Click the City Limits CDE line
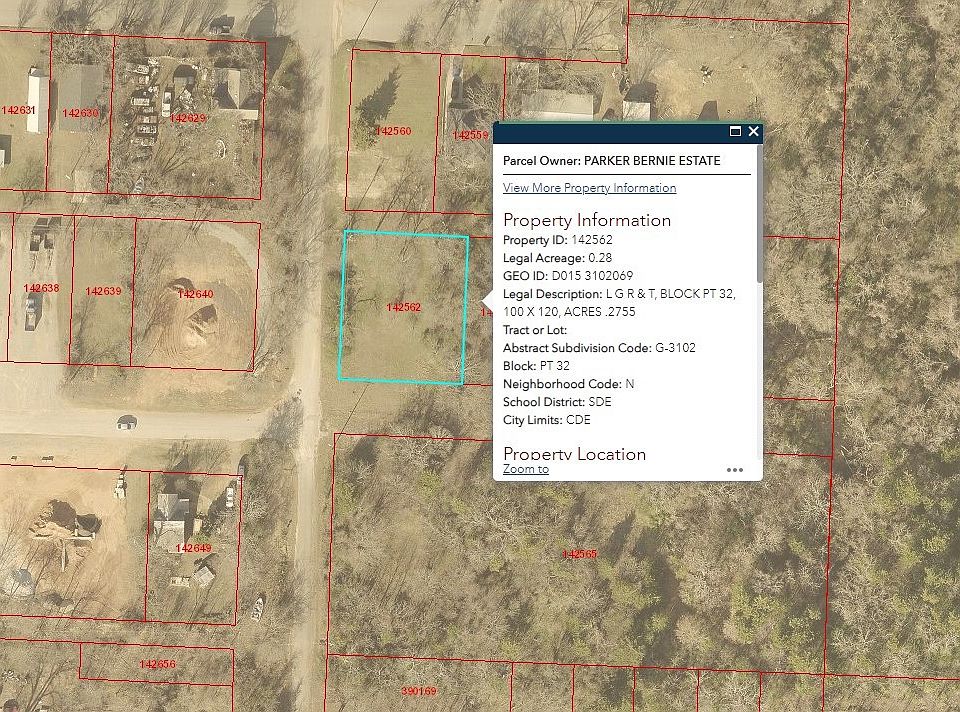 547,420
